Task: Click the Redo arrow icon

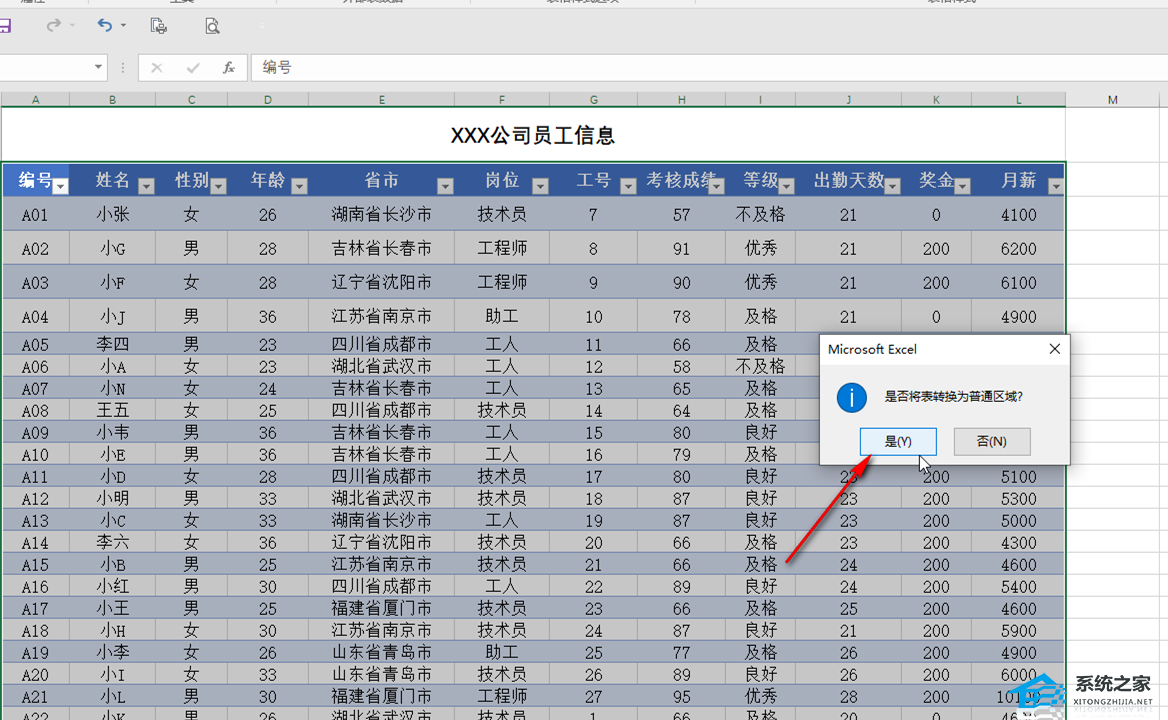Action: coord(54,26)
